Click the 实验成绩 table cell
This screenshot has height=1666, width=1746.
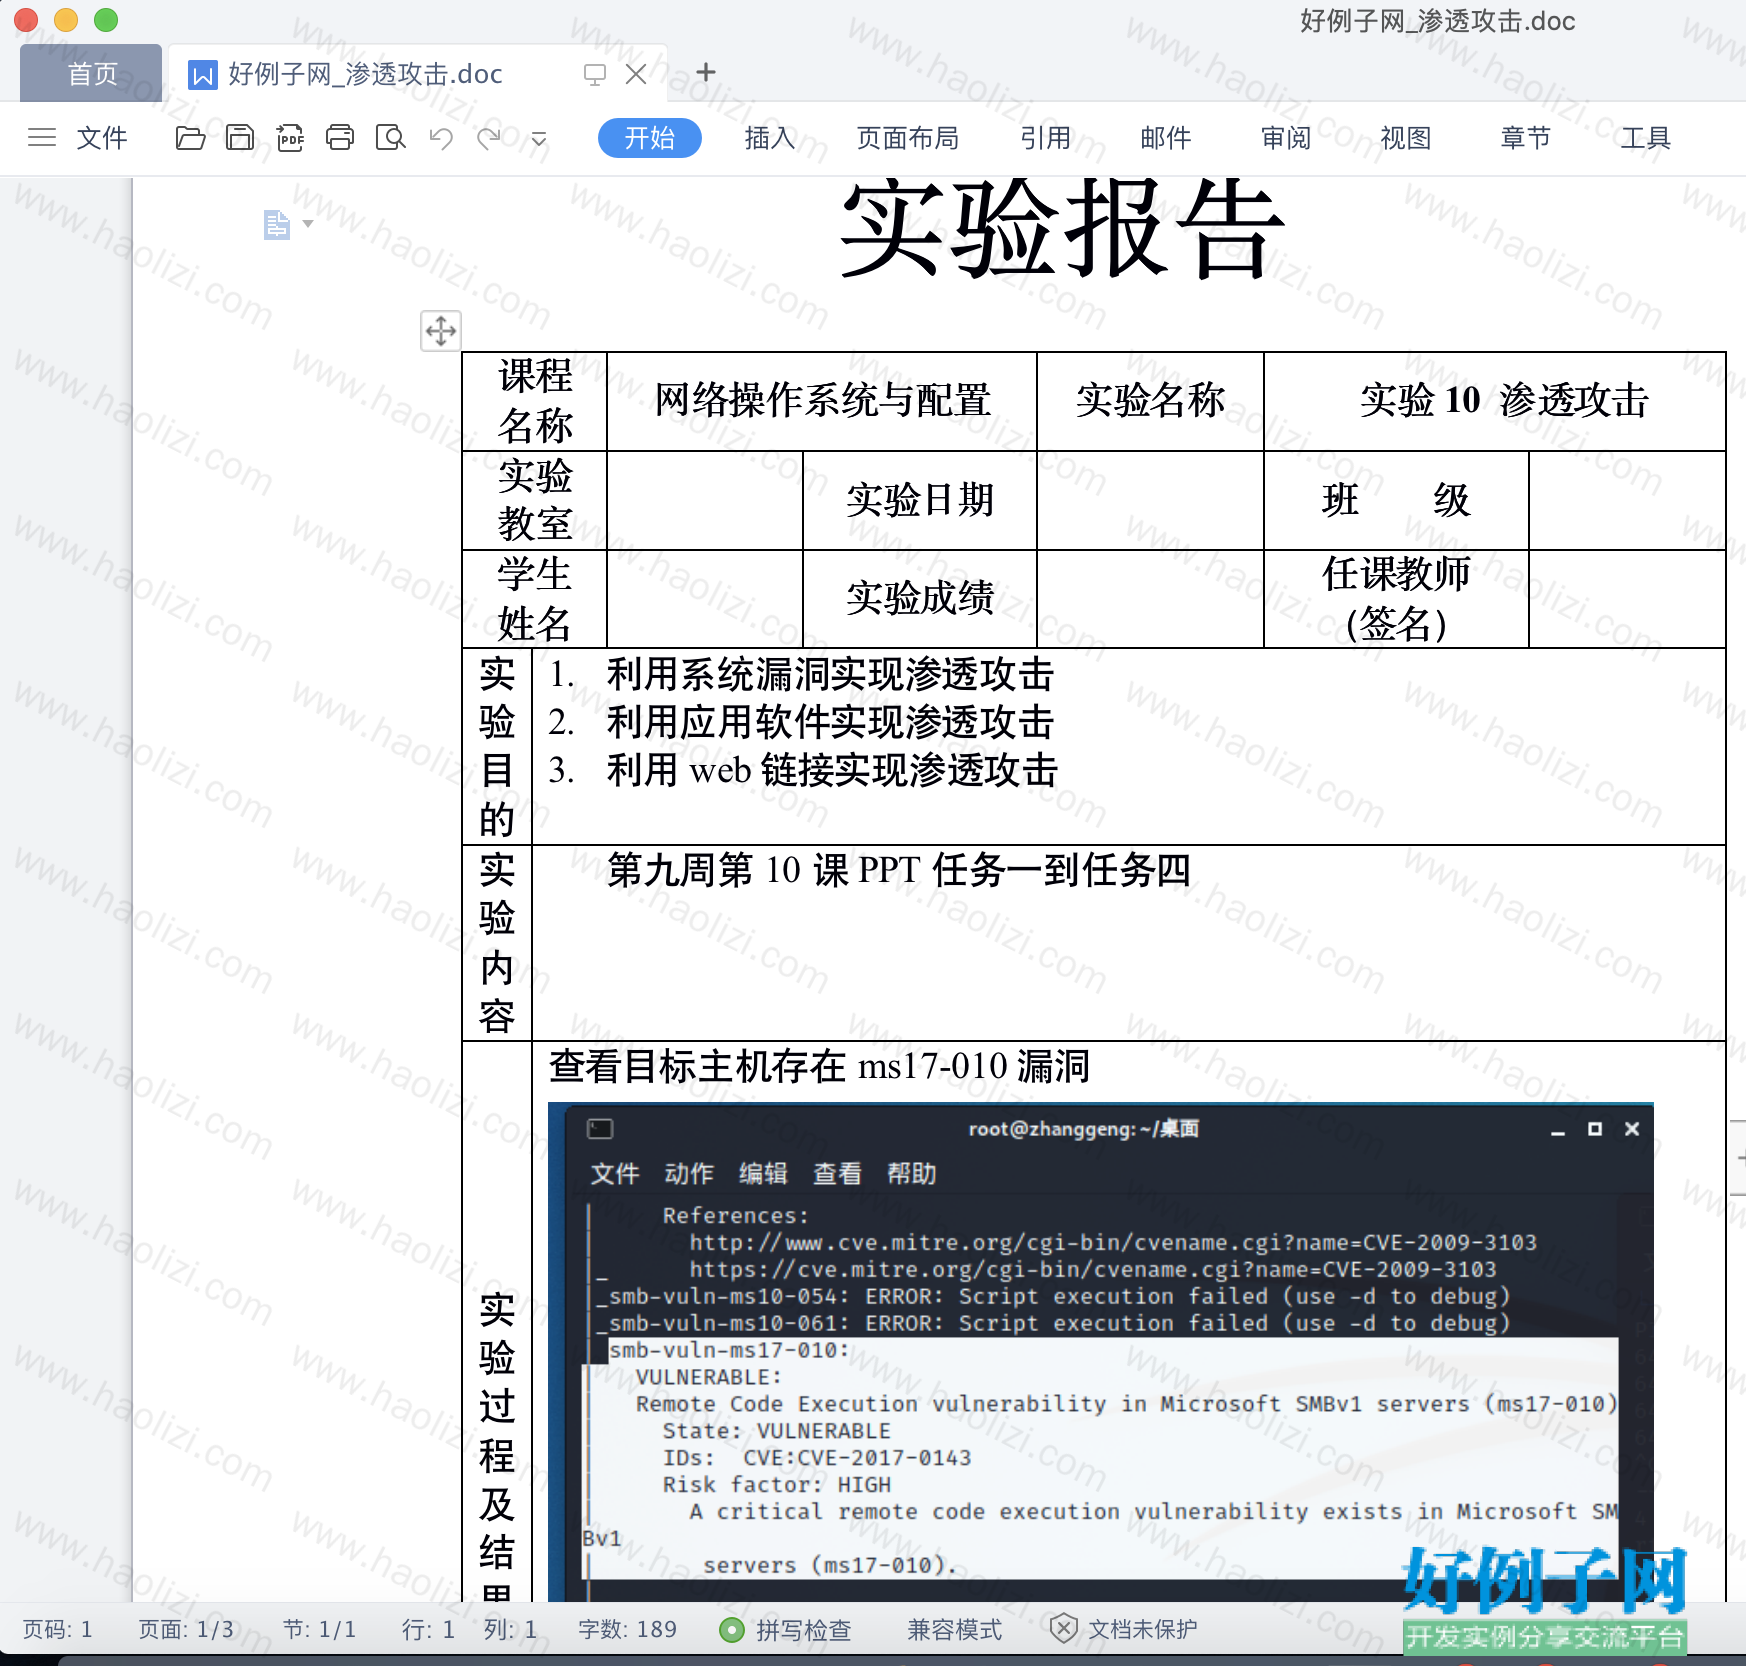click(920, 599)
